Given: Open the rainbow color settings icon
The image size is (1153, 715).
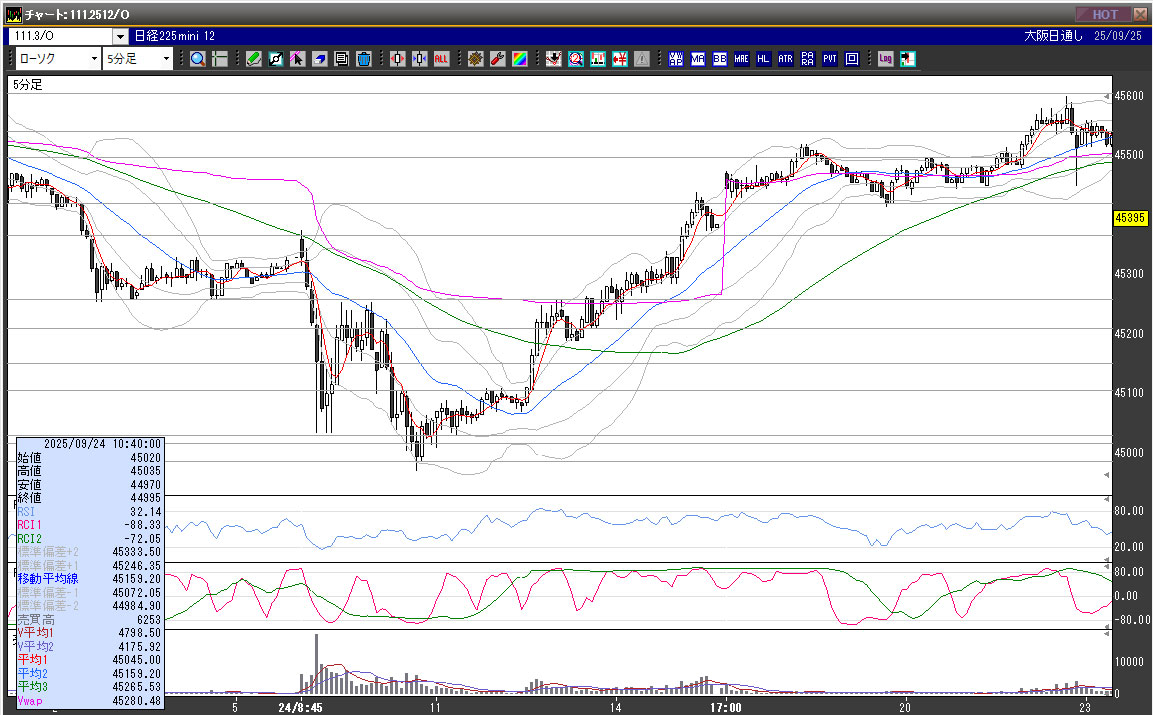Looking at the screenshot, I should pos(519,59).
